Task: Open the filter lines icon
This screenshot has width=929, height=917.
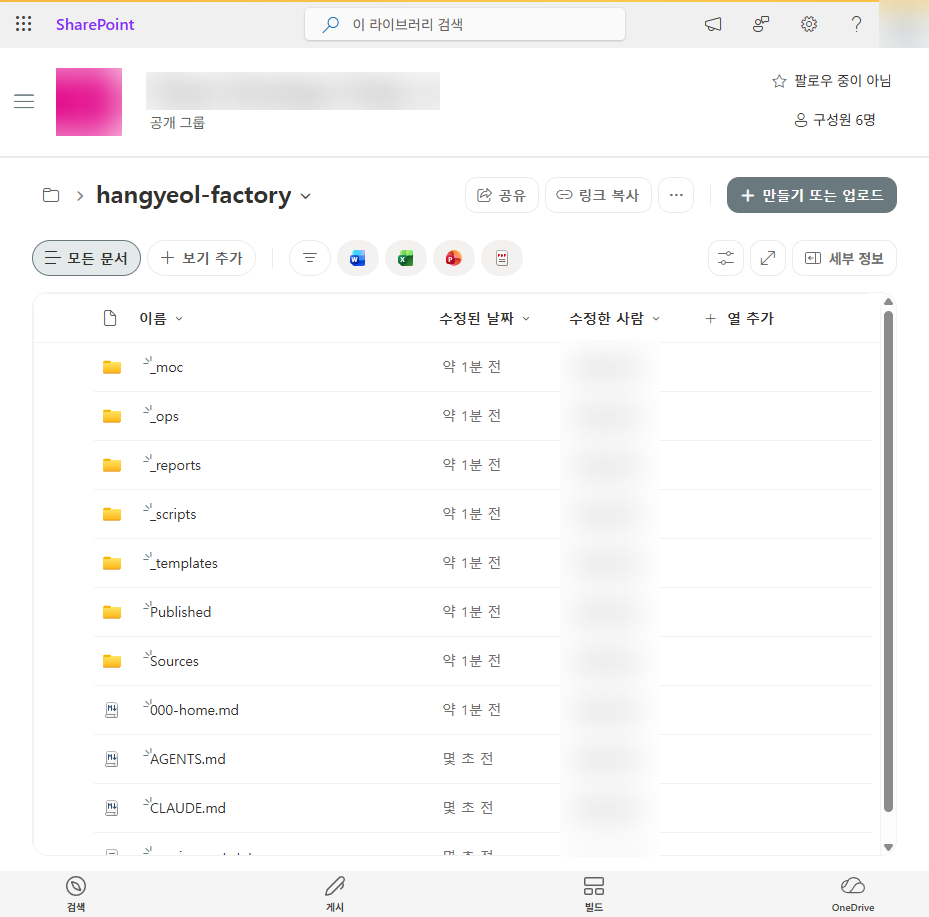Action: tap(310, 258)
